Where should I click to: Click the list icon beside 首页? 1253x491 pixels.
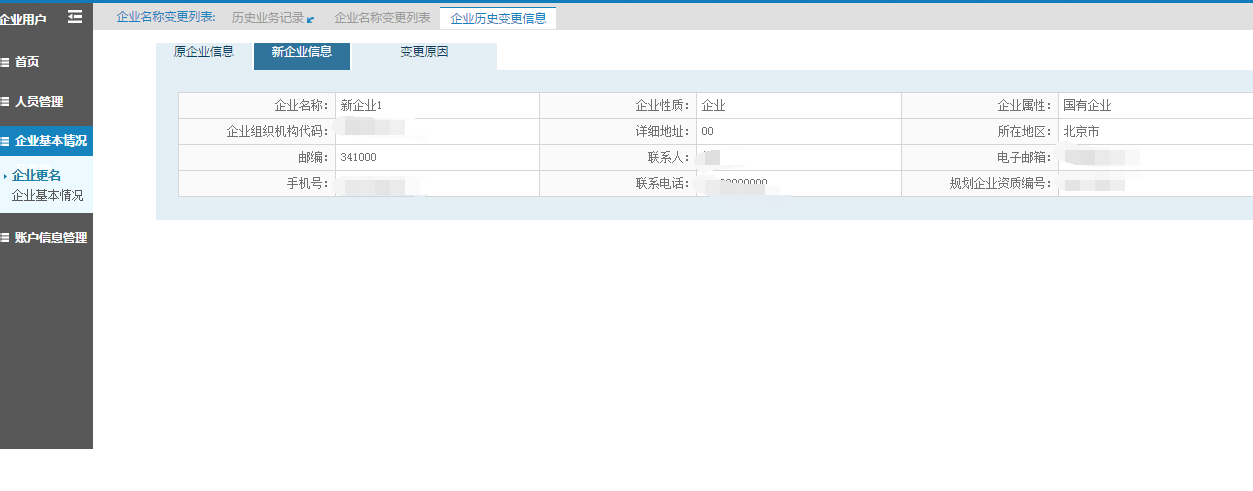[5, 62]
